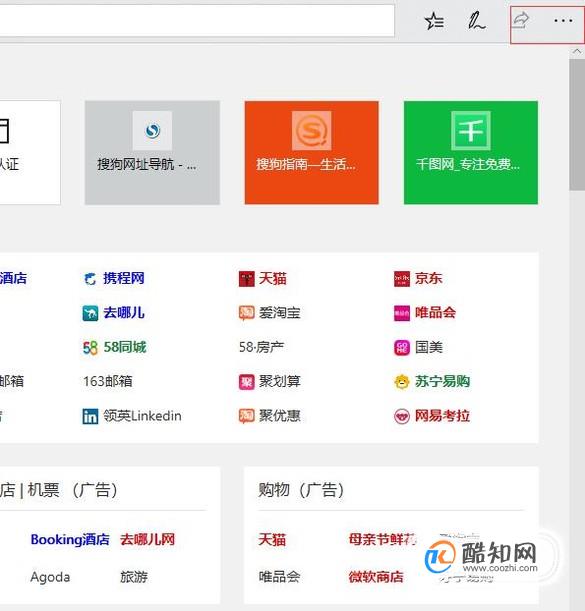Click the orange Sogou S logo icon
585x611 pixels.
coord(311,131)
